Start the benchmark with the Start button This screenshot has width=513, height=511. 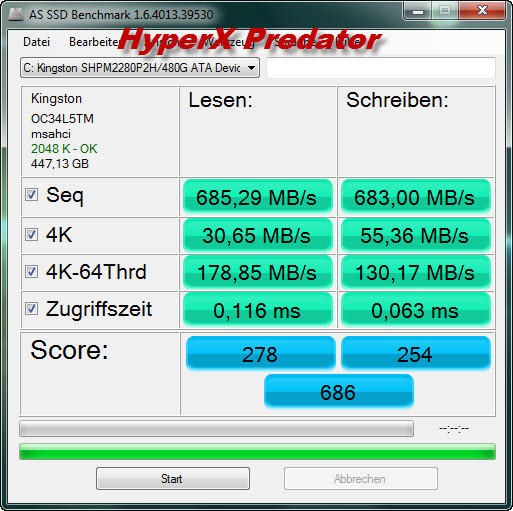(x=173, y=479)
